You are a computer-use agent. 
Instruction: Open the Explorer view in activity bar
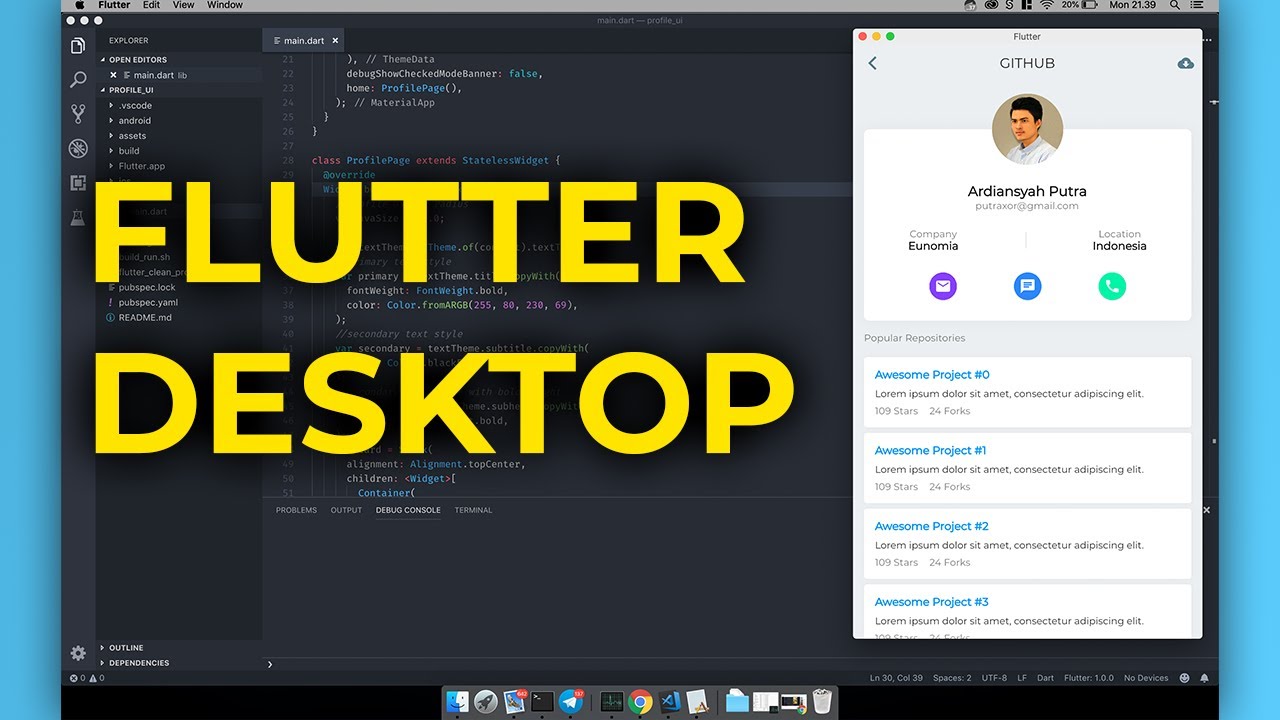click(x=78, y=46)
